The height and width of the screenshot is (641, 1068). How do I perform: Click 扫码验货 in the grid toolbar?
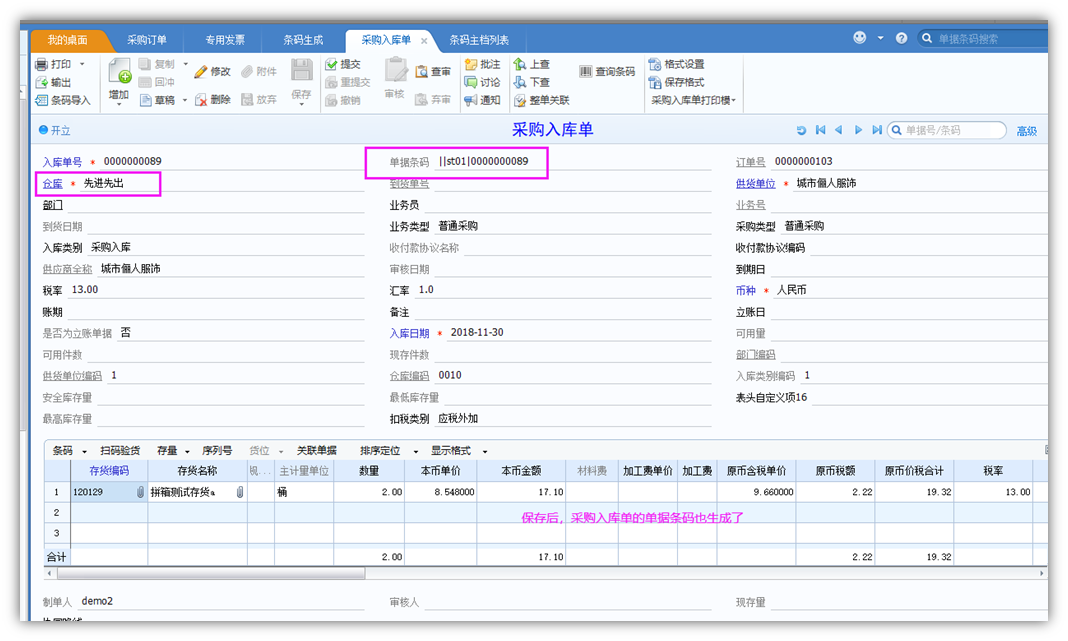coord(120,451)
